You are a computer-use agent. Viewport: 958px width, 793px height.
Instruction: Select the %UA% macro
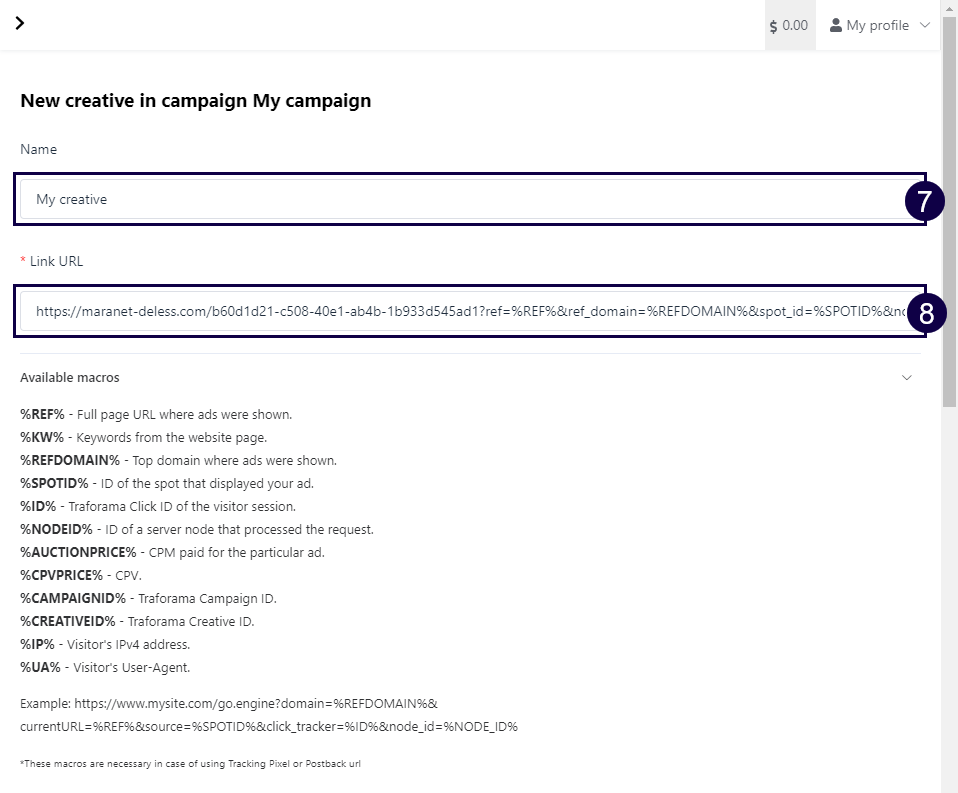pyautogui.click(x=40, y=667)
